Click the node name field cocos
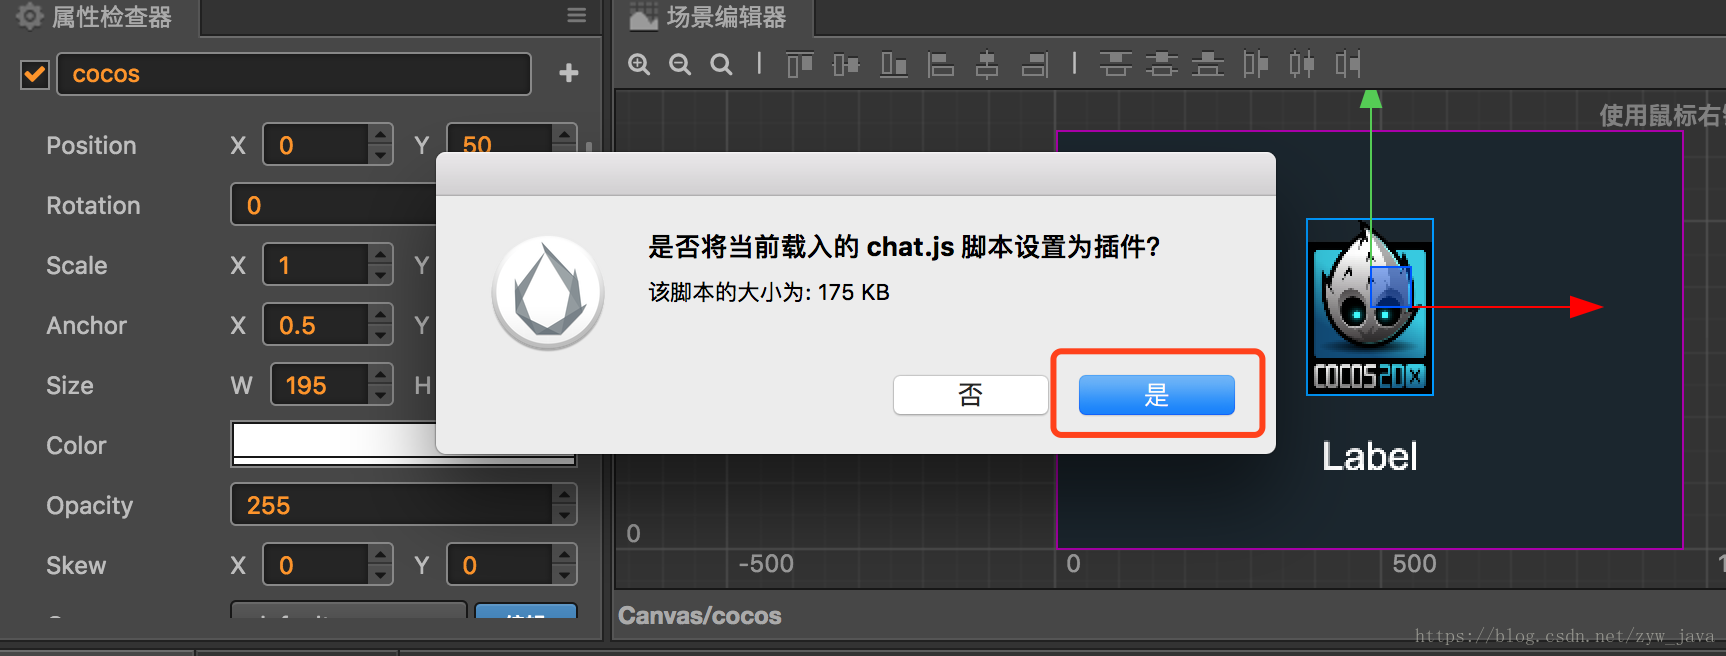This screenshot has width=1726, height=656. (294, 74)
